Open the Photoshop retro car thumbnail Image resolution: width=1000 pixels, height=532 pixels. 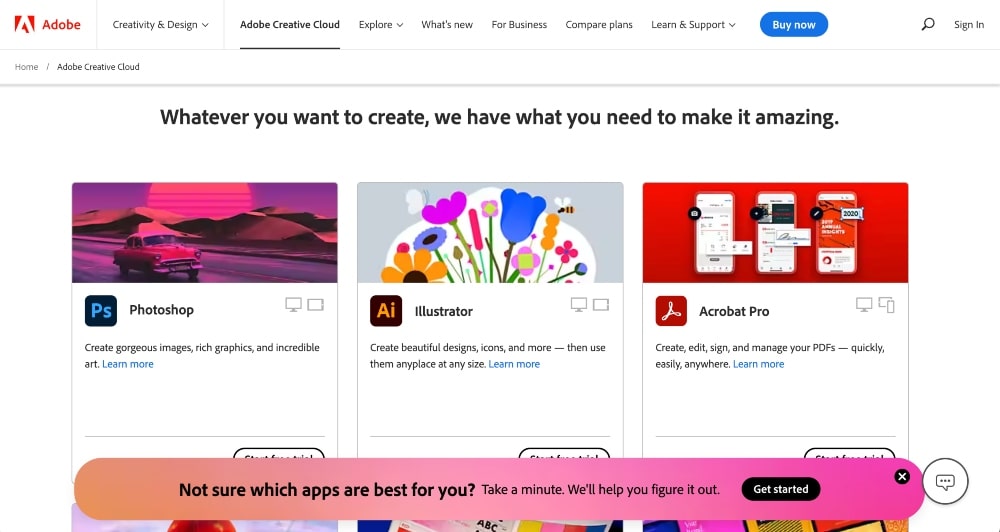[205, 233]
